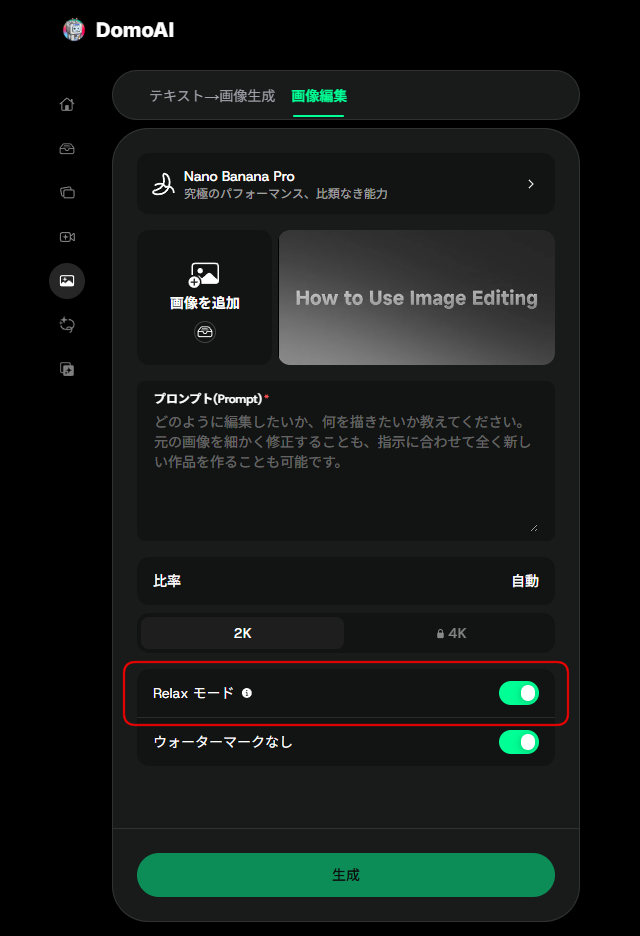Click the Relax モード info icon
Image resolution: width=640 pixels, height=936 pixels.
(247, 693)
